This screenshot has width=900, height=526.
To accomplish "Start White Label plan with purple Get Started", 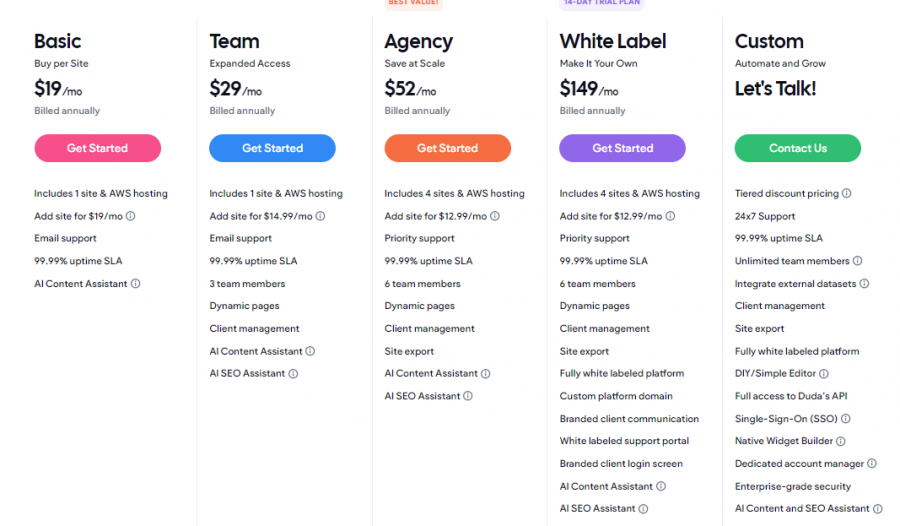I will coord(622,148).
